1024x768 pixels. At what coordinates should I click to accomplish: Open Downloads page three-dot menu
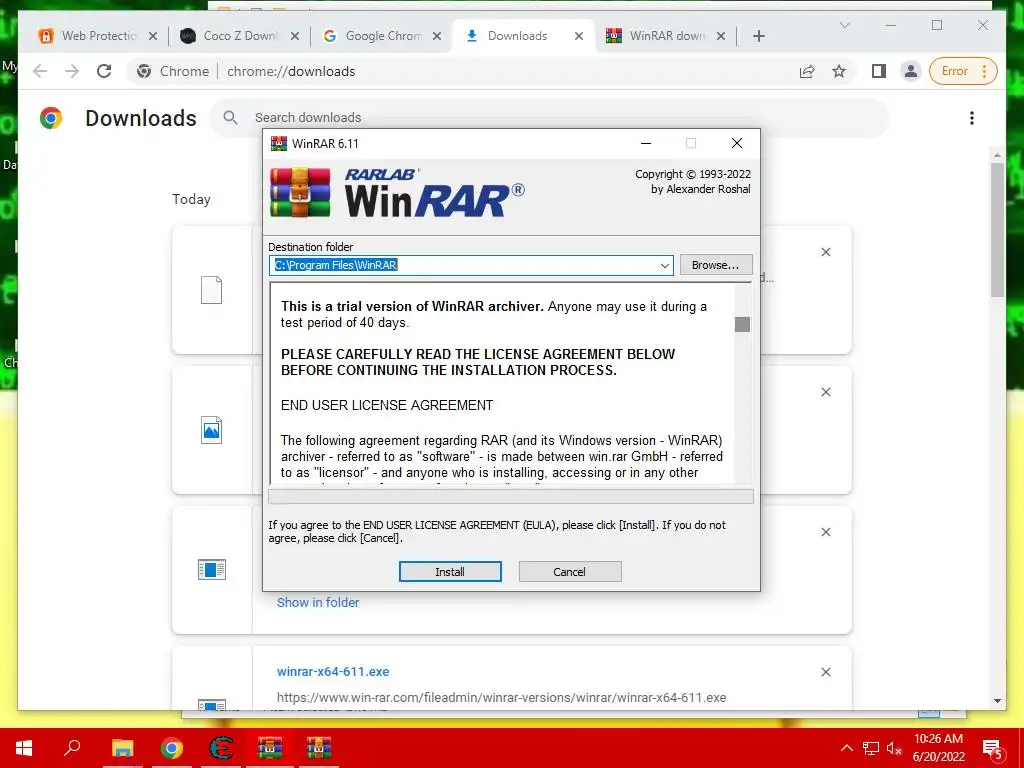pos(972,118)
